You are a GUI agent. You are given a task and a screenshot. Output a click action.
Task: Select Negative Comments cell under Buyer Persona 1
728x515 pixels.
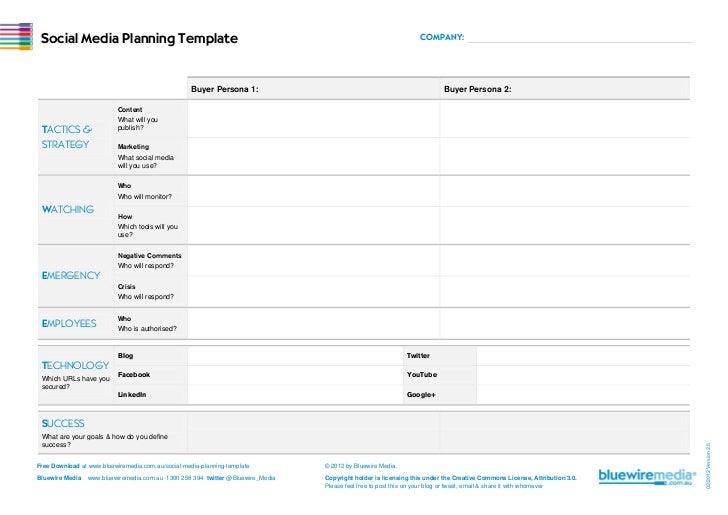pyautogui.click(x=312, y=262)
